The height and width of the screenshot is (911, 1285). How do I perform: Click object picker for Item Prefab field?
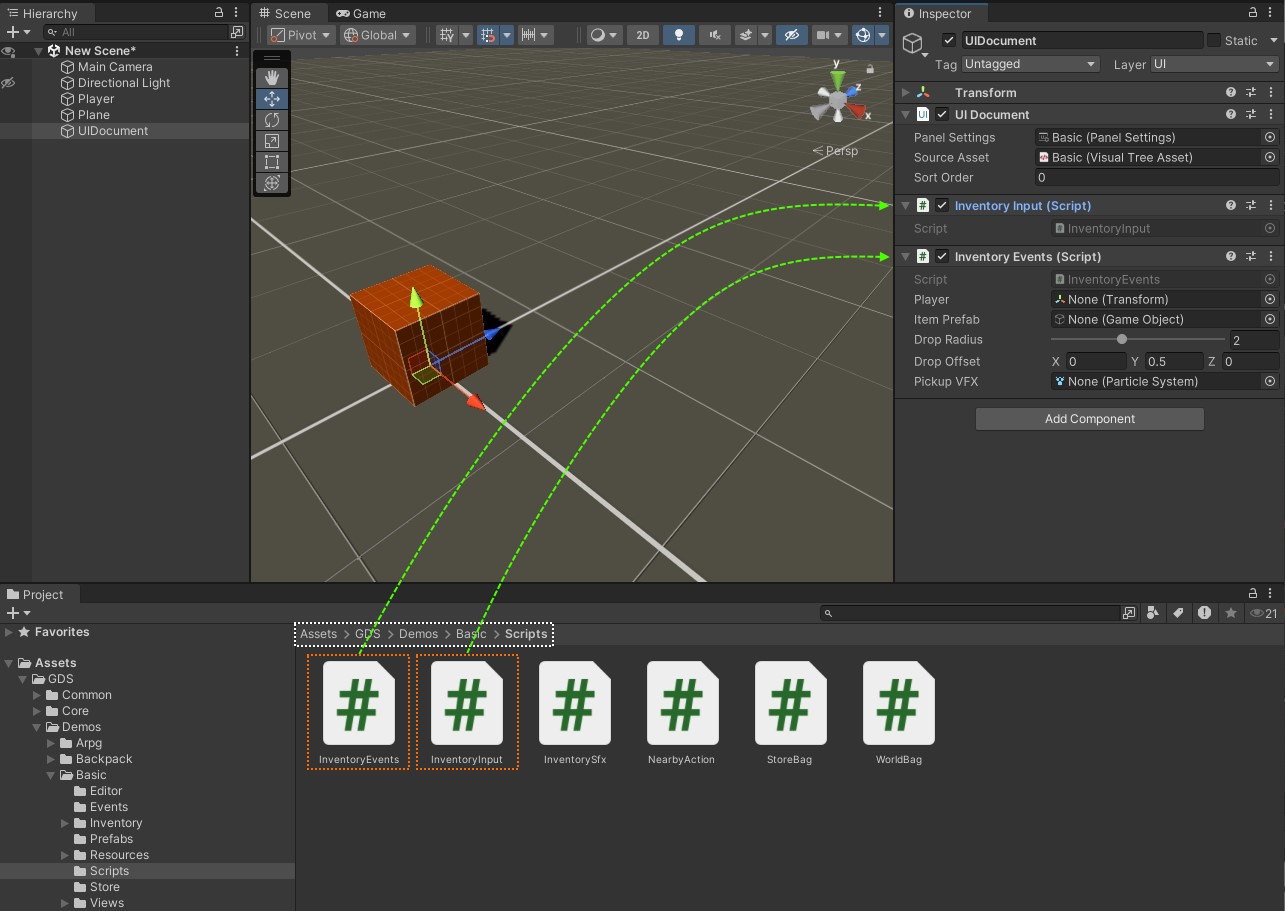(1269, 320)
